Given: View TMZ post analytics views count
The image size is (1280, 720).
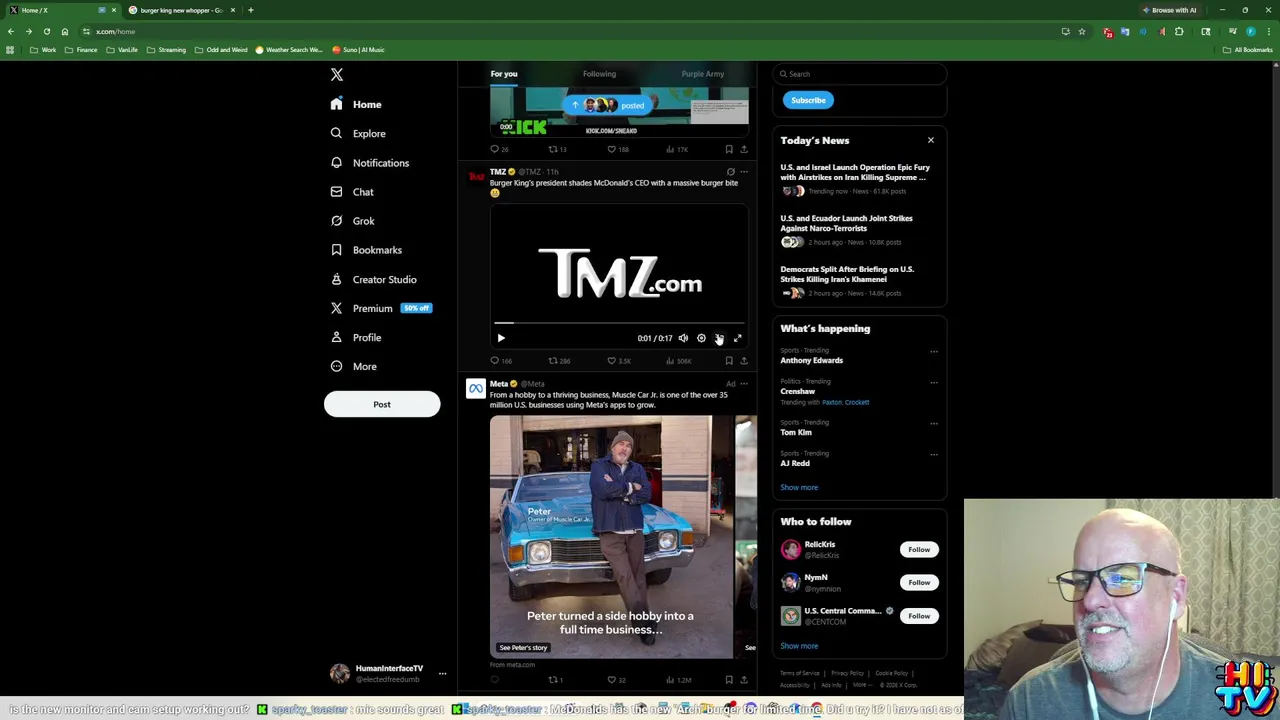Looking at the screenshot, I should point(679,361).
